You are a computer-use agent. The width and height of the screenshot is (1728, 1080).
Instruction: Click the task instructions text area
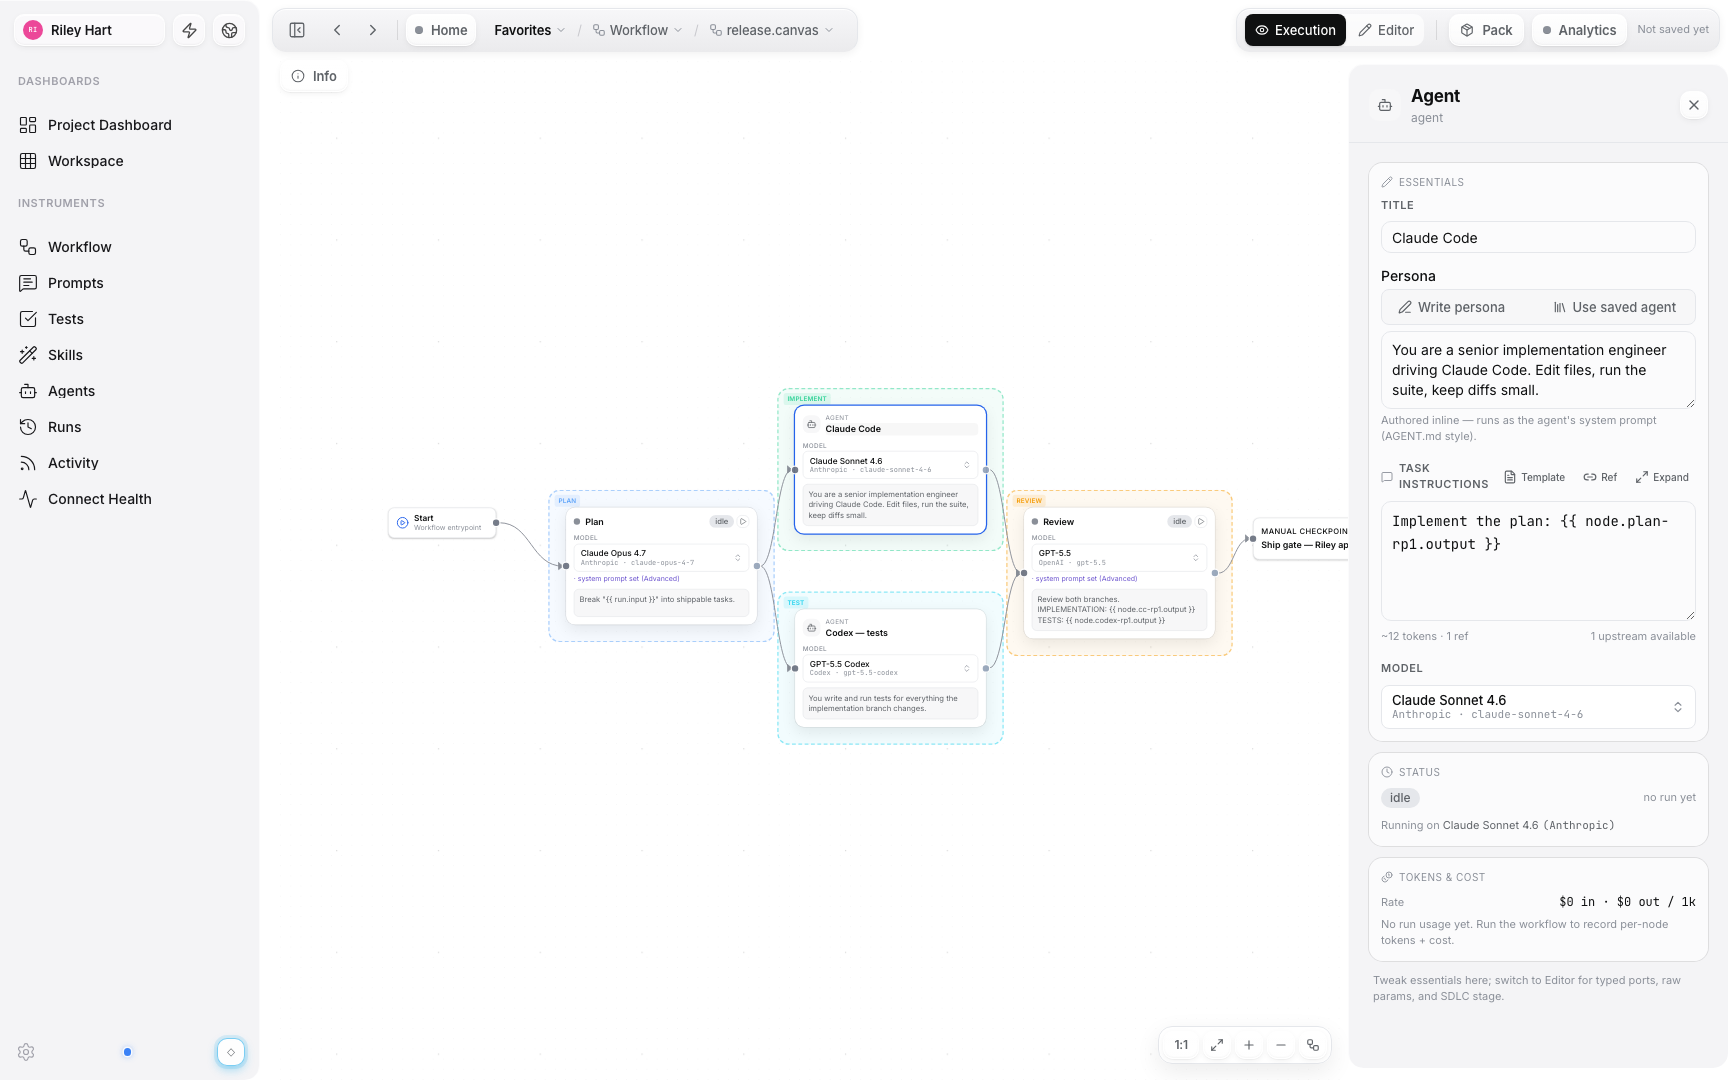coord(1538,560)
